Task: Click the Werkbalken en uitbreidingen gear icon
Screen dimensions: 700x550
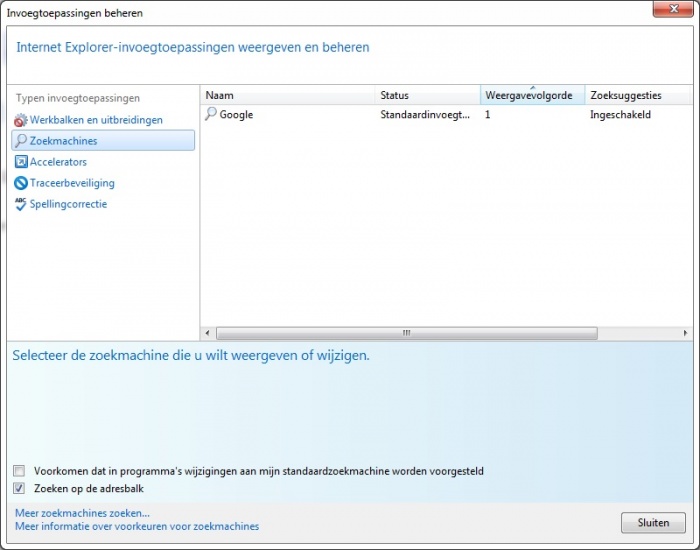Action: coord(21,120)
